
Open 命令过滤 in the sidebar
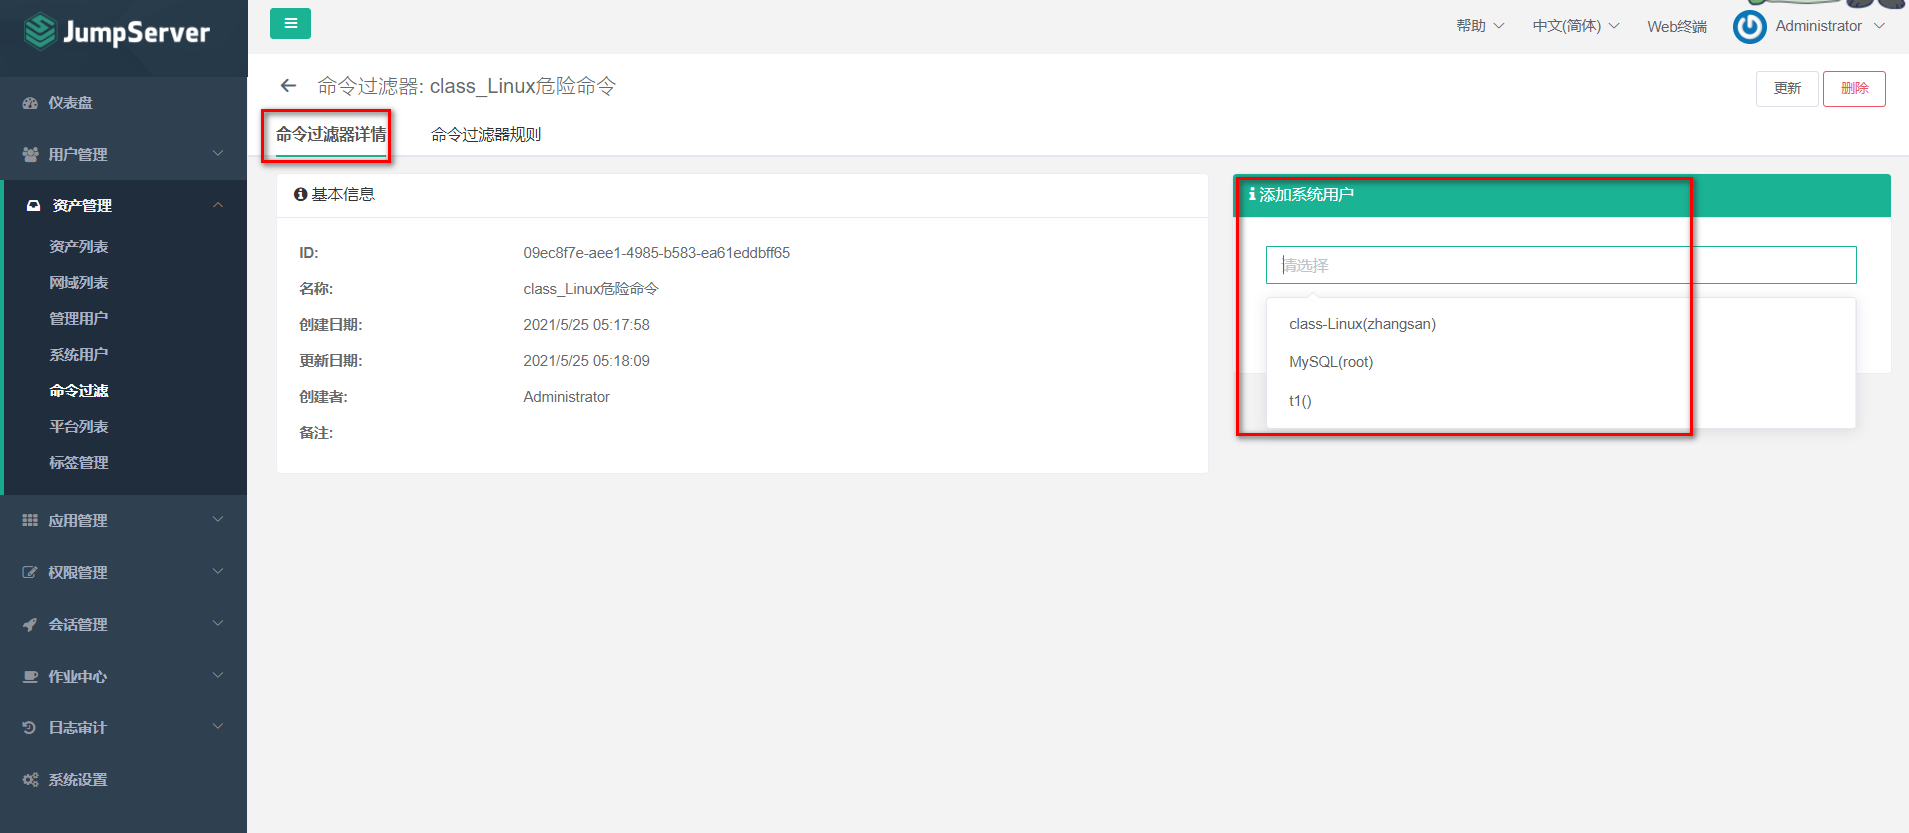pyautogui.click(x=79, y=391)
